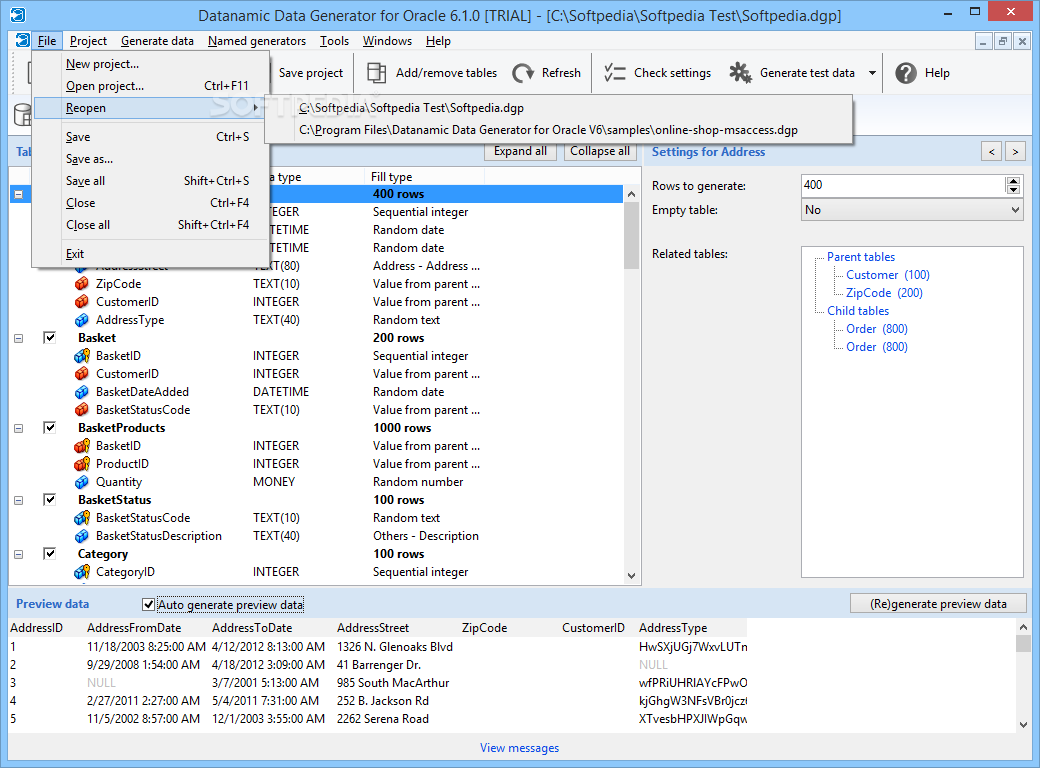This screenshot has width=1040, height=768.
Task: Click the Quantity column icon
Action: [x=82, y=482]
